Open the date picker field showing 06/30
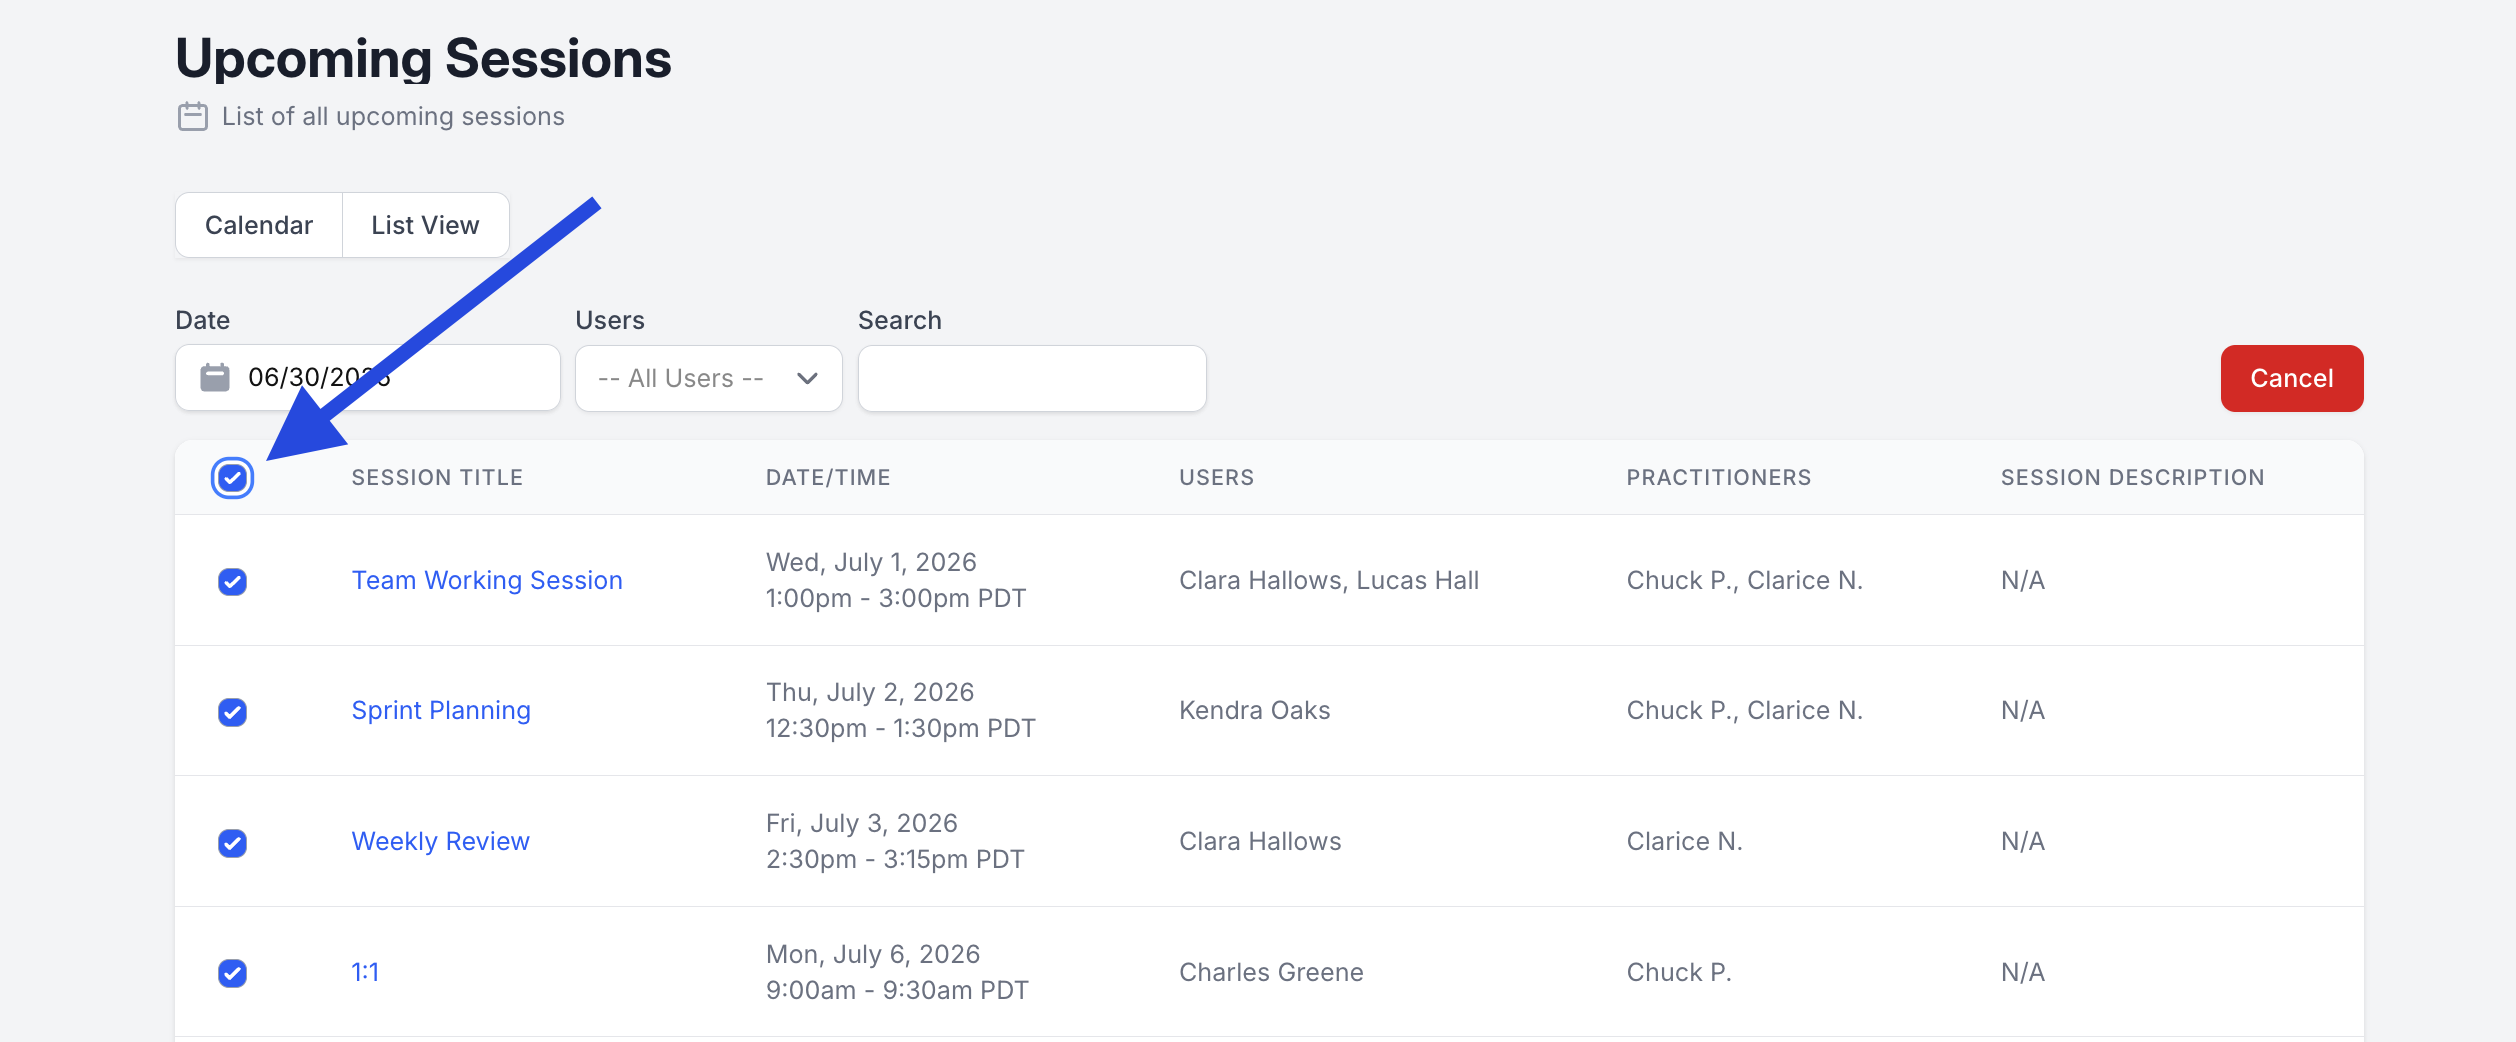2516x1042 pixels. (x=368, y=378)
